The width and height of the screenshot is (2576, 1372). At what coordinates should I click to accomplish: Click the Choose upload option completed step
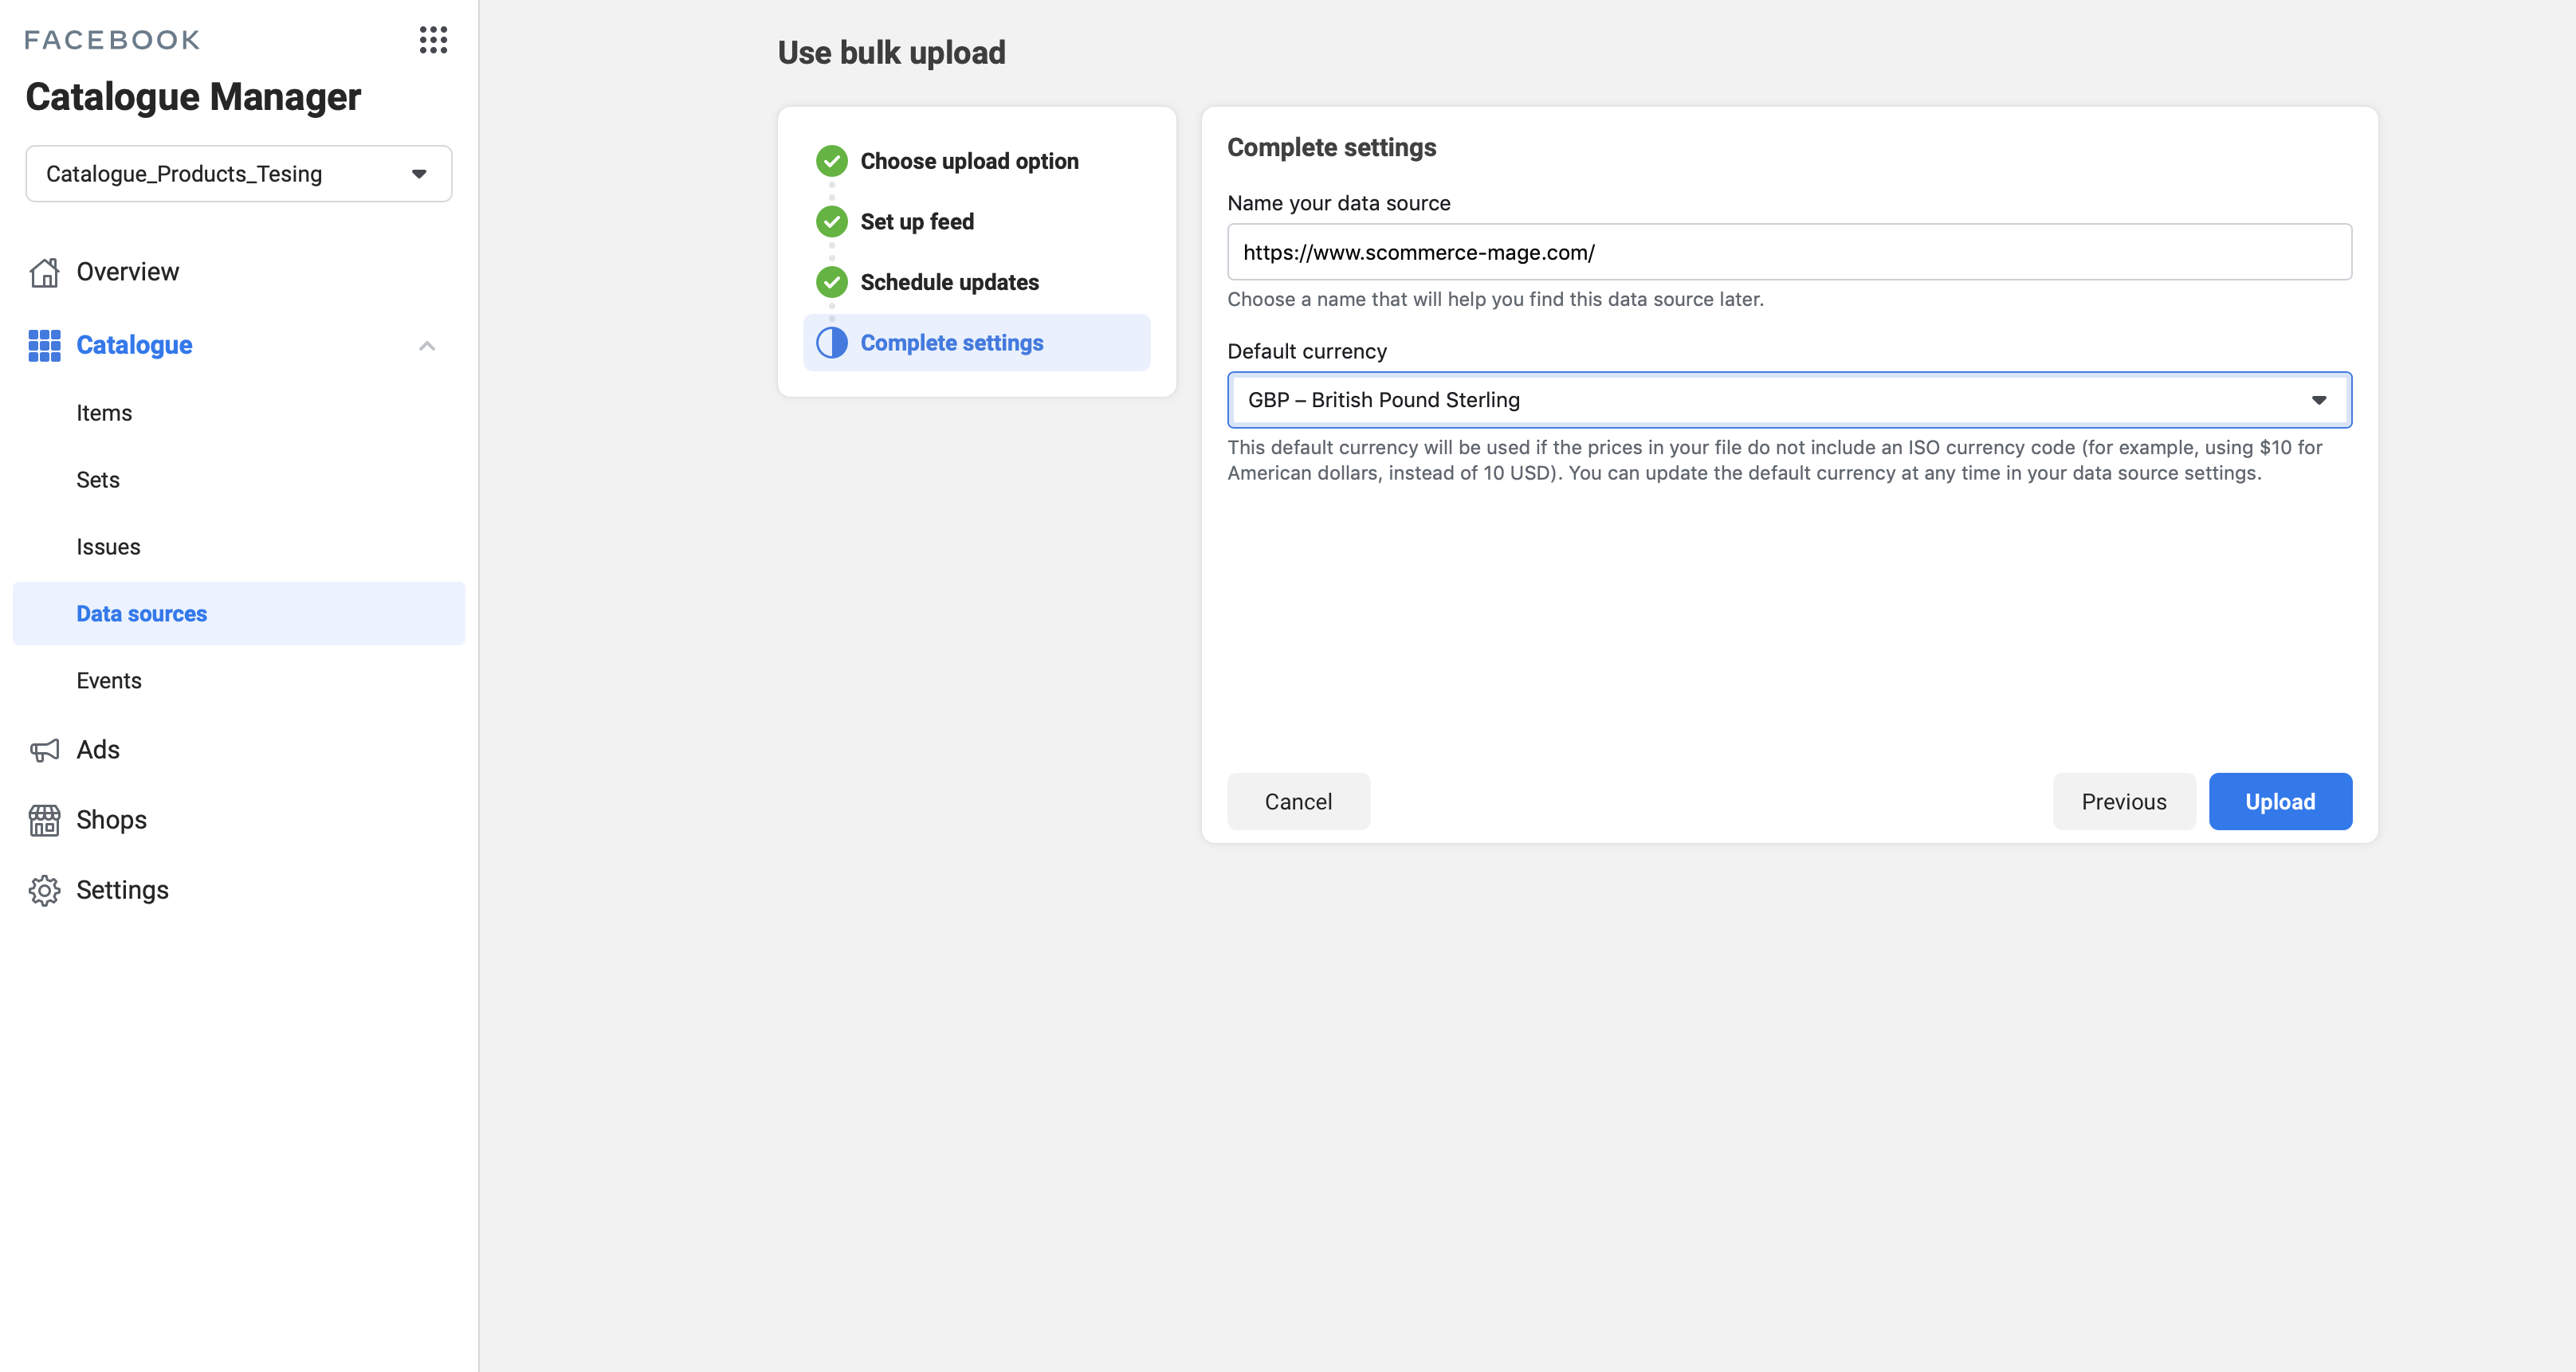[831, 160]
